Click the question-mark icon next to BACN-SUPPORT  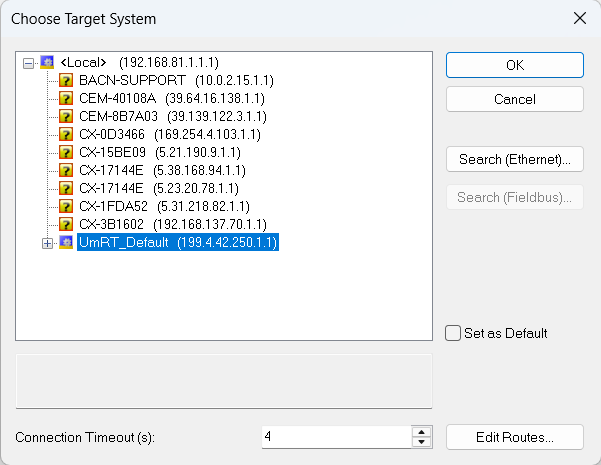click(x=66, y=80)
